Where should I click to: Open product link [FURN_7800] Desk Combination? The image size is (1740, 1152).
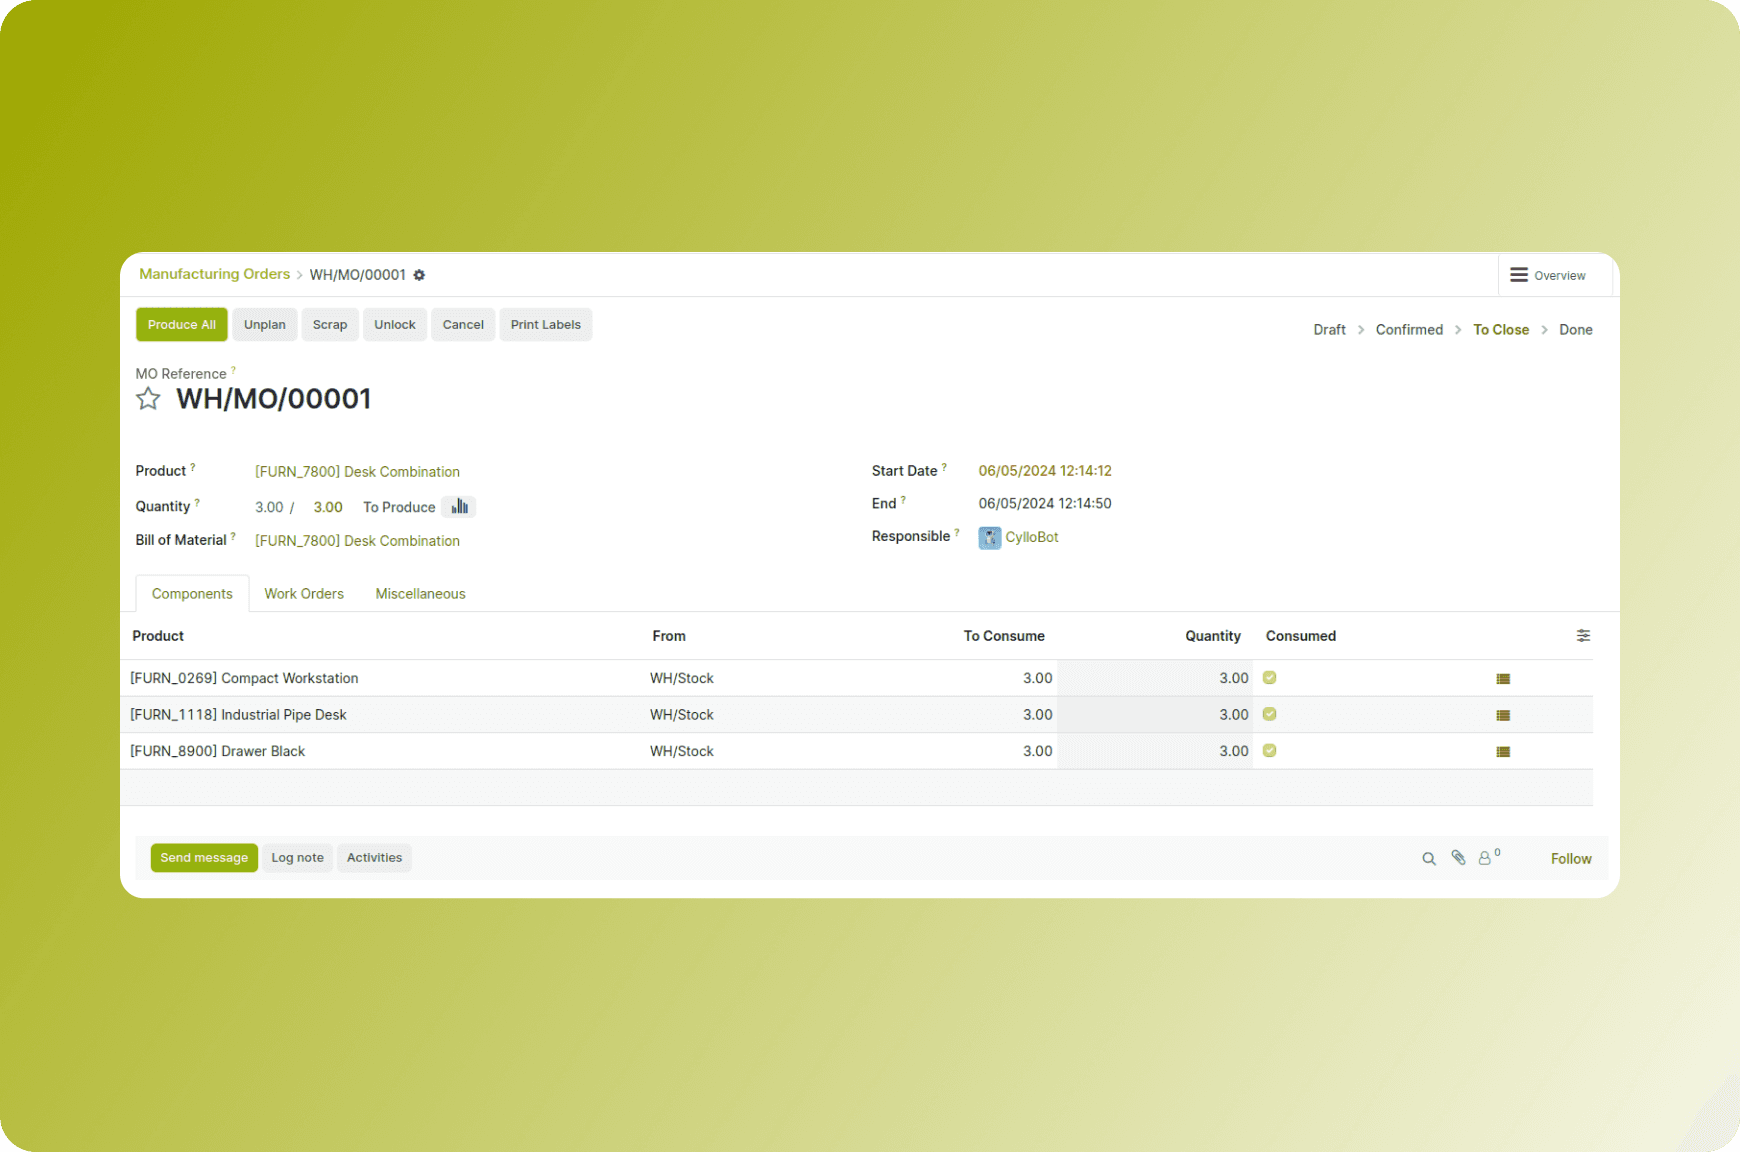[x=357, y=472]
